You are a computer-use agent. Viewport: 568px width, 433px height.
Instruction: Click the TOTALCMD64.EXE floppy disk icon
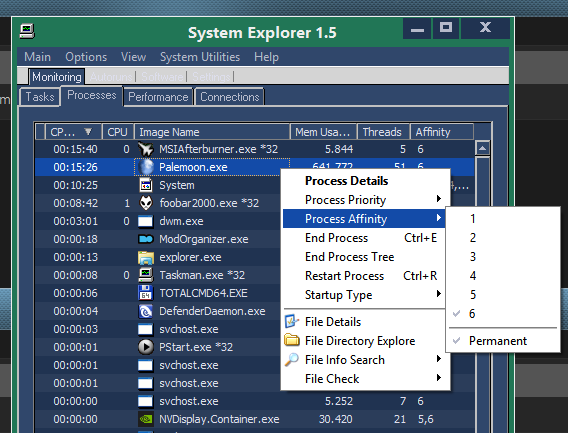click(x=146, y=293)
